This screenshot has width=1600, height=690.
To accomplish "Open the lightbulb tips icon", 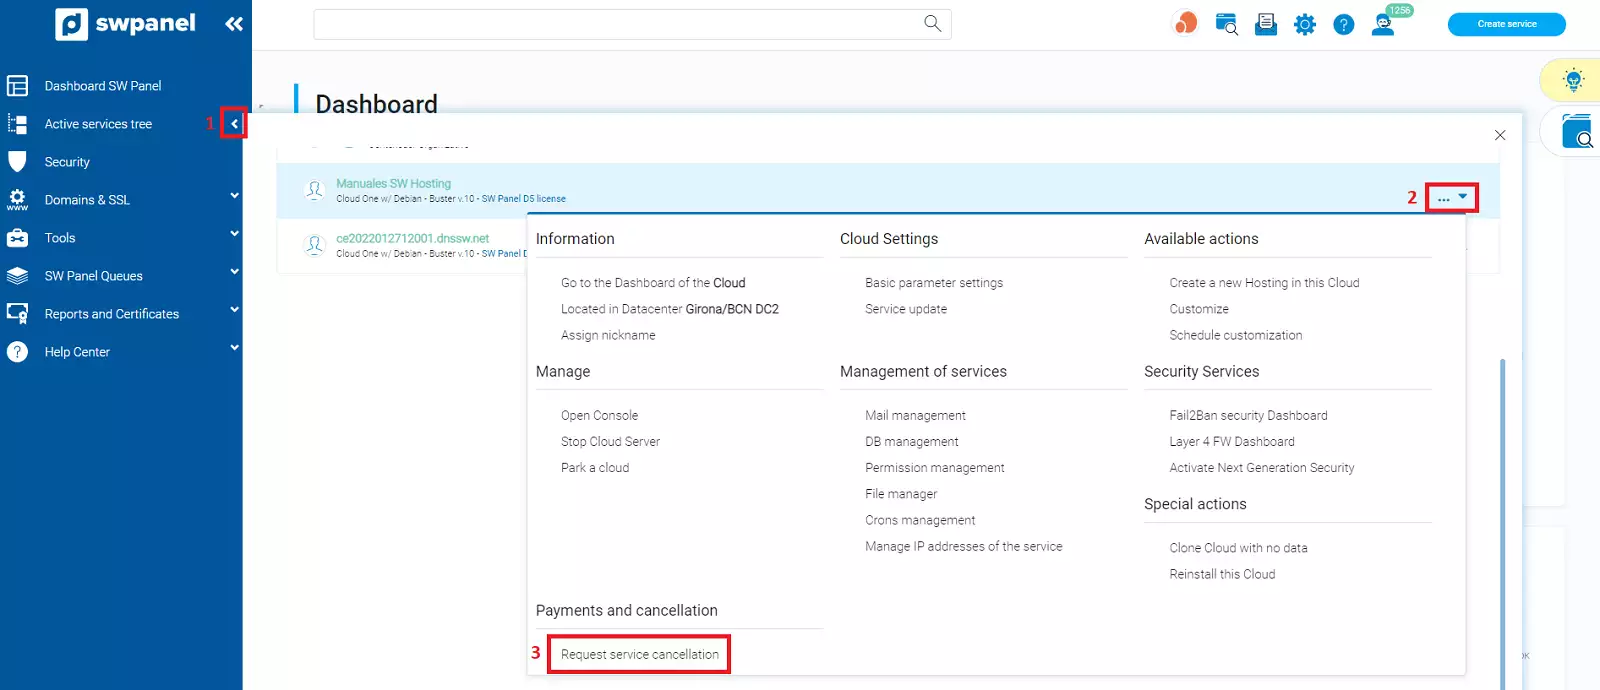I will [1573, 81].
